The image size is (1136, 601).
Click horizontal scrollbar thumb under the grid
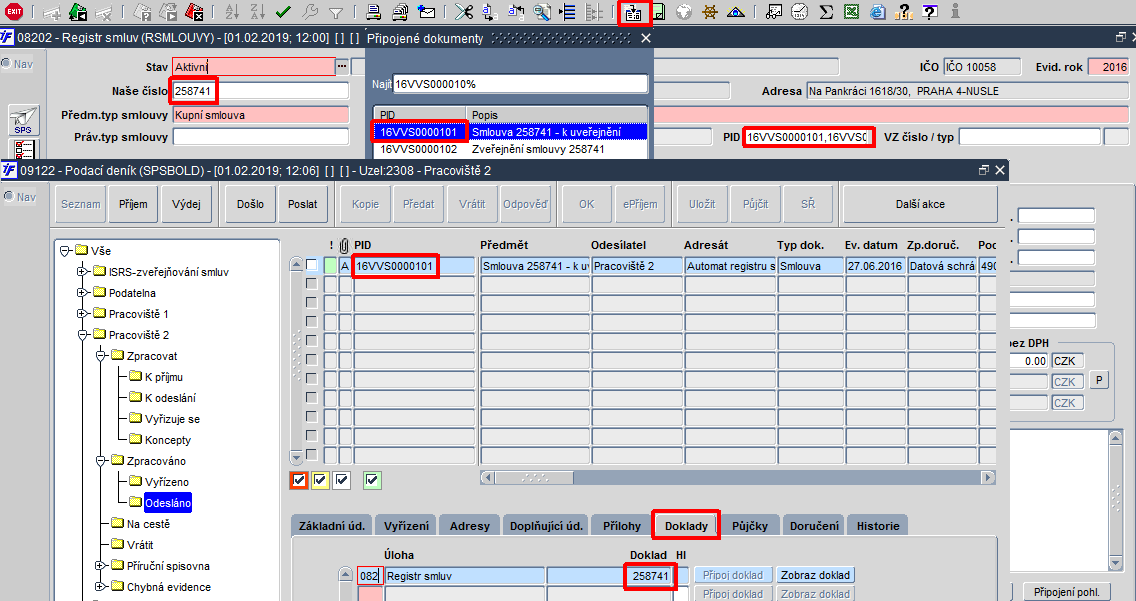(x=535, y=477)
